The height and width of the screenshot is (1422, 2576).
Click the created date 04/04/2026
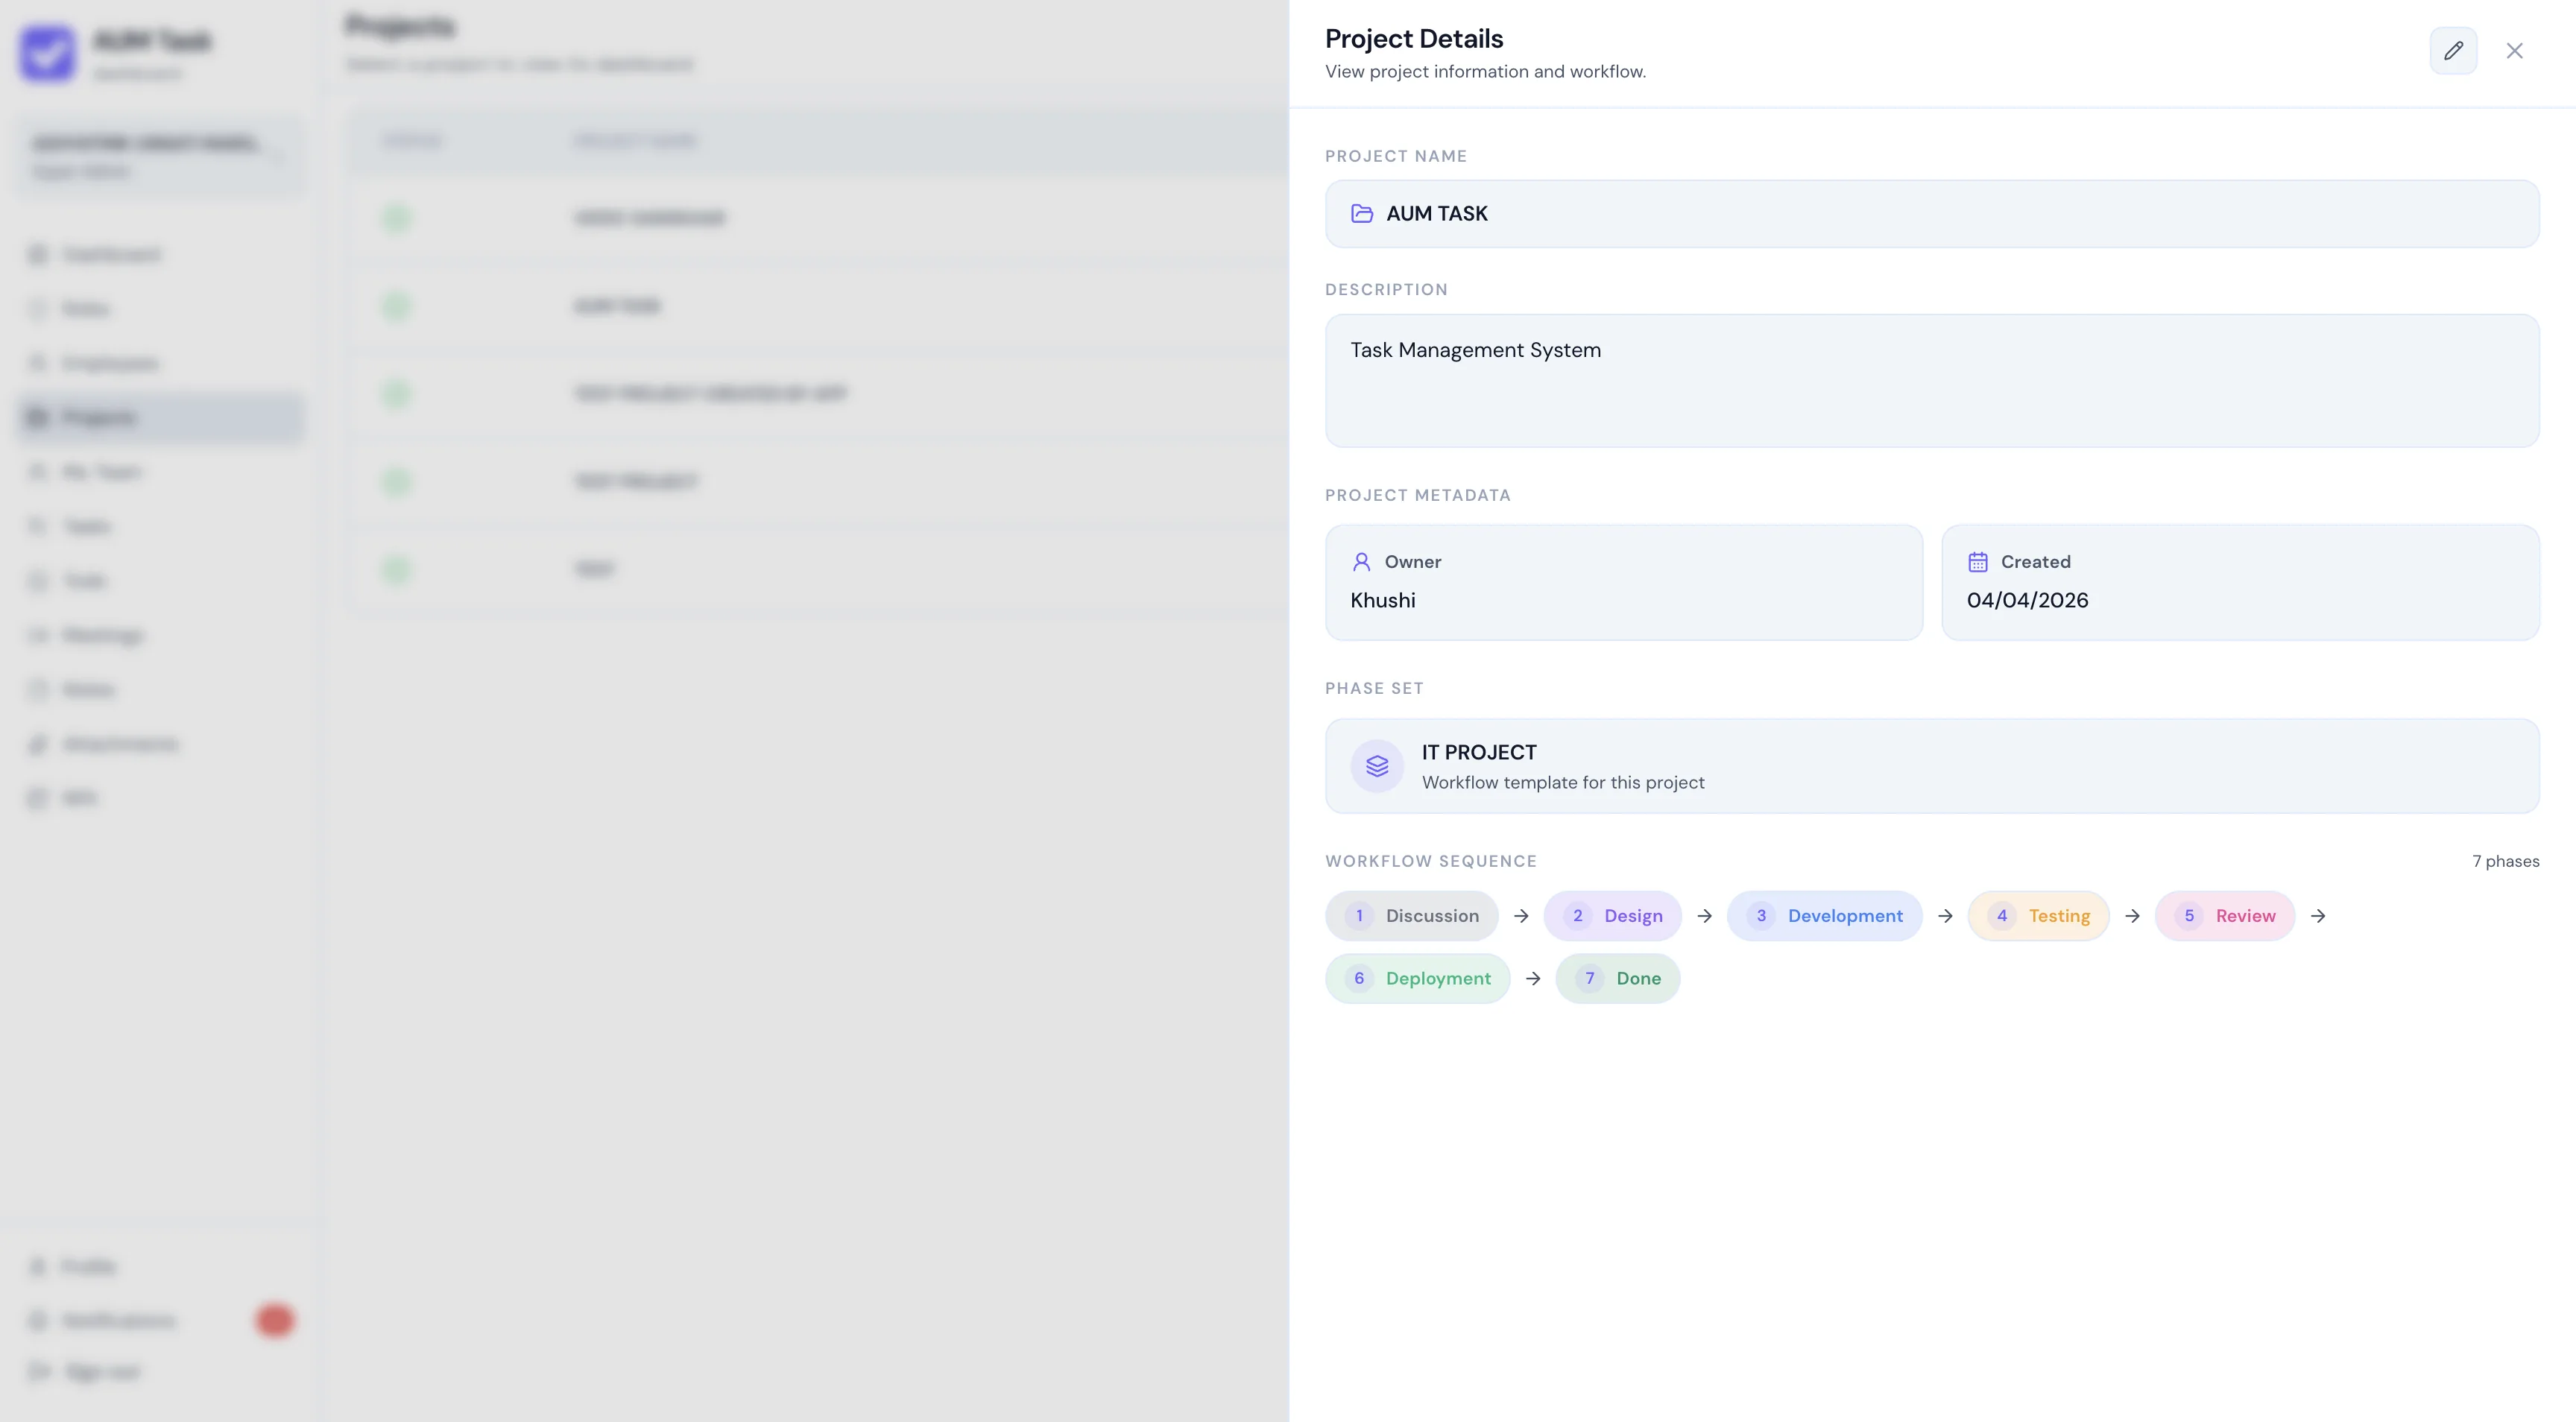pos(2027,601)
